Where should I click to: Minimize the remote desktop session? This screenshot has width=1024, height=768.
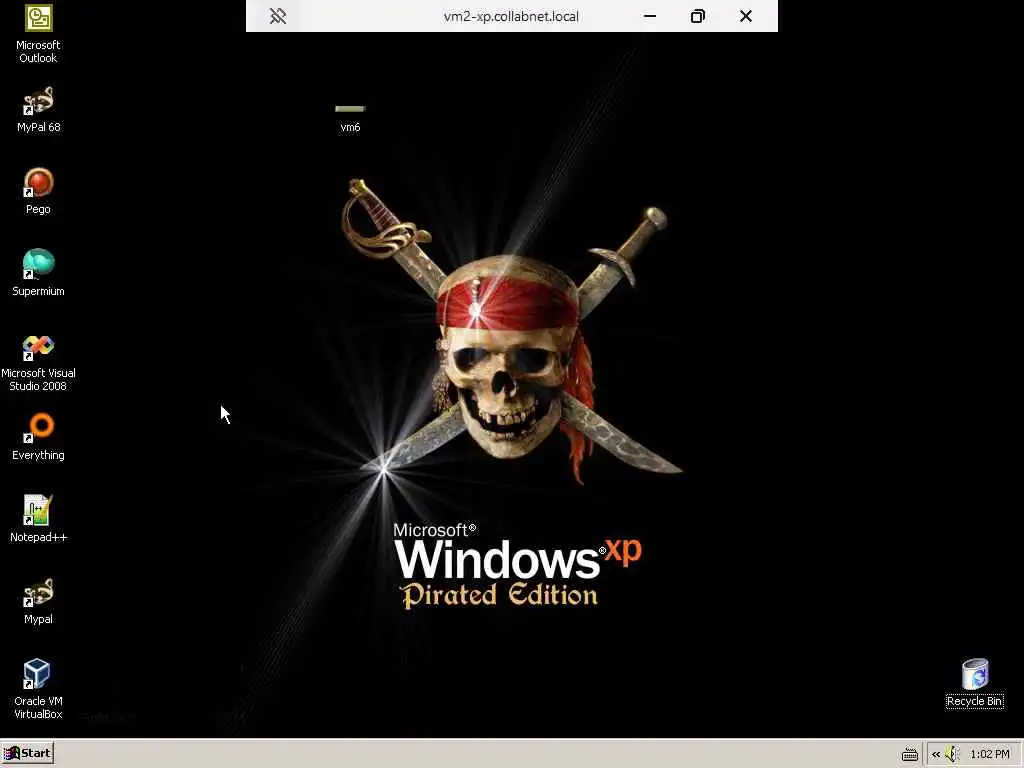pos(650,16)
